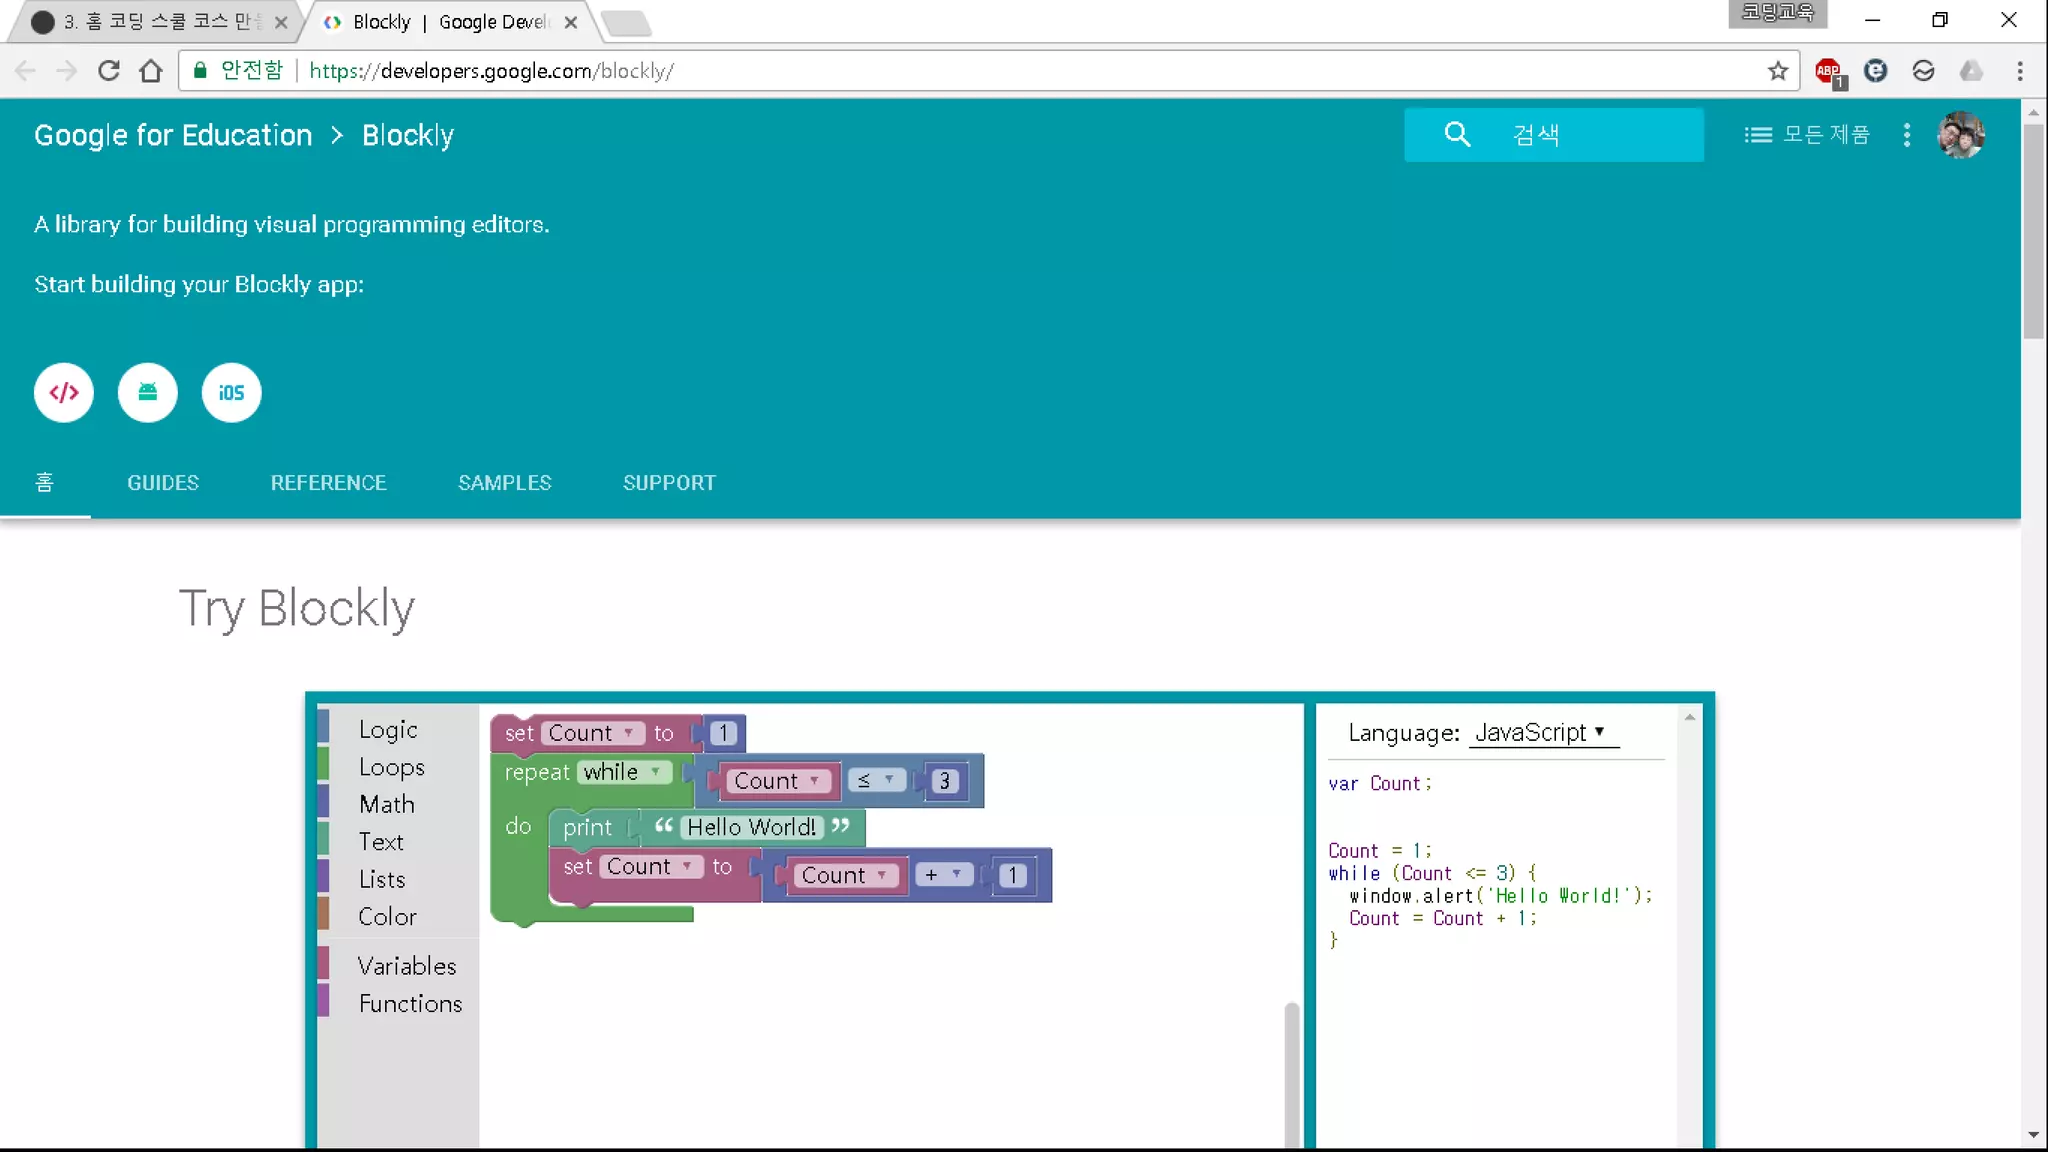Click the user profile avatar
The image size is (2048, 1152).
1960,135
